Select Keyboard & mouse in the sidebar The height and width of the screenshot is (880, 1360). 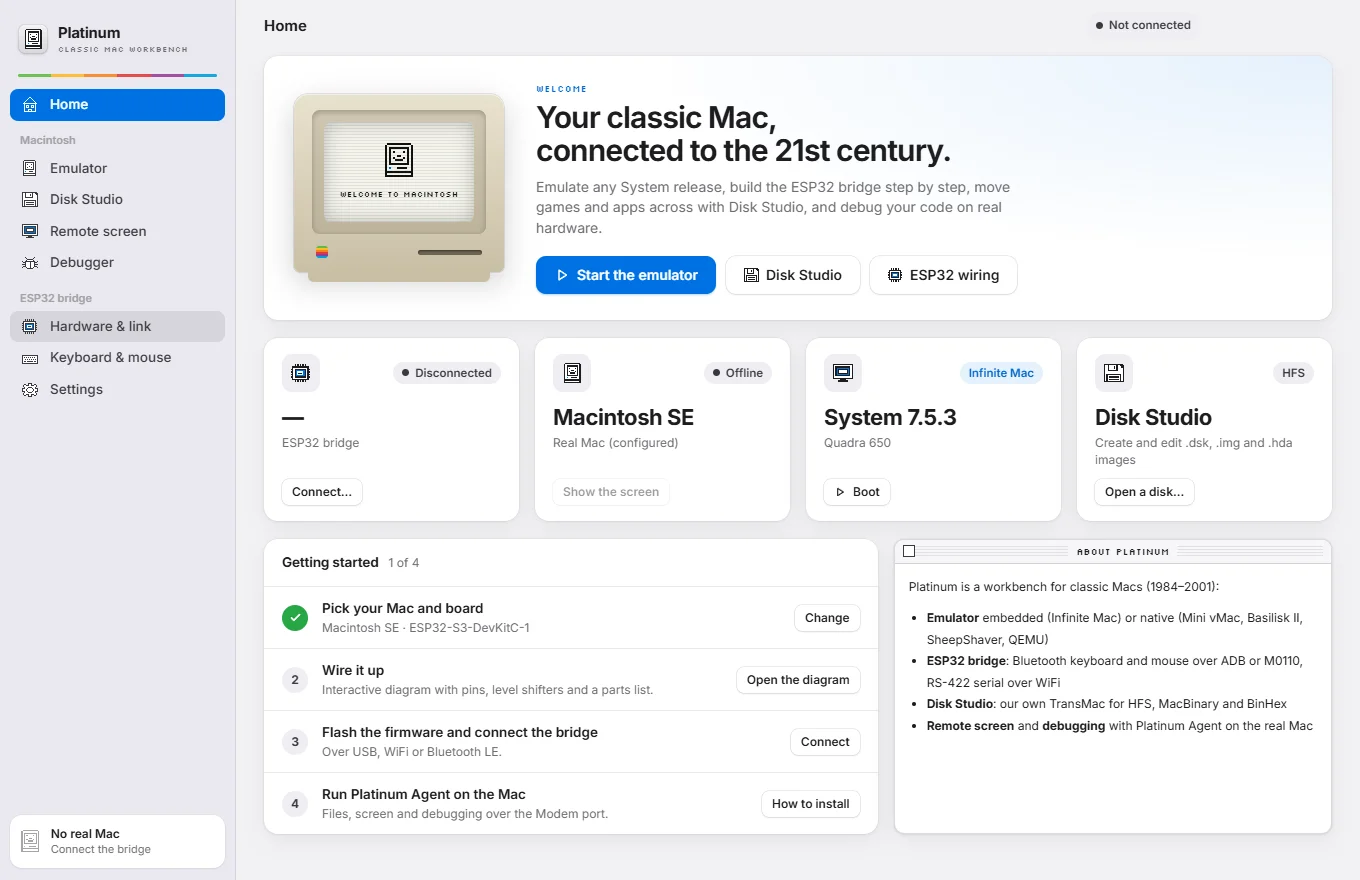pyautogui.click(x=117, y=357)
